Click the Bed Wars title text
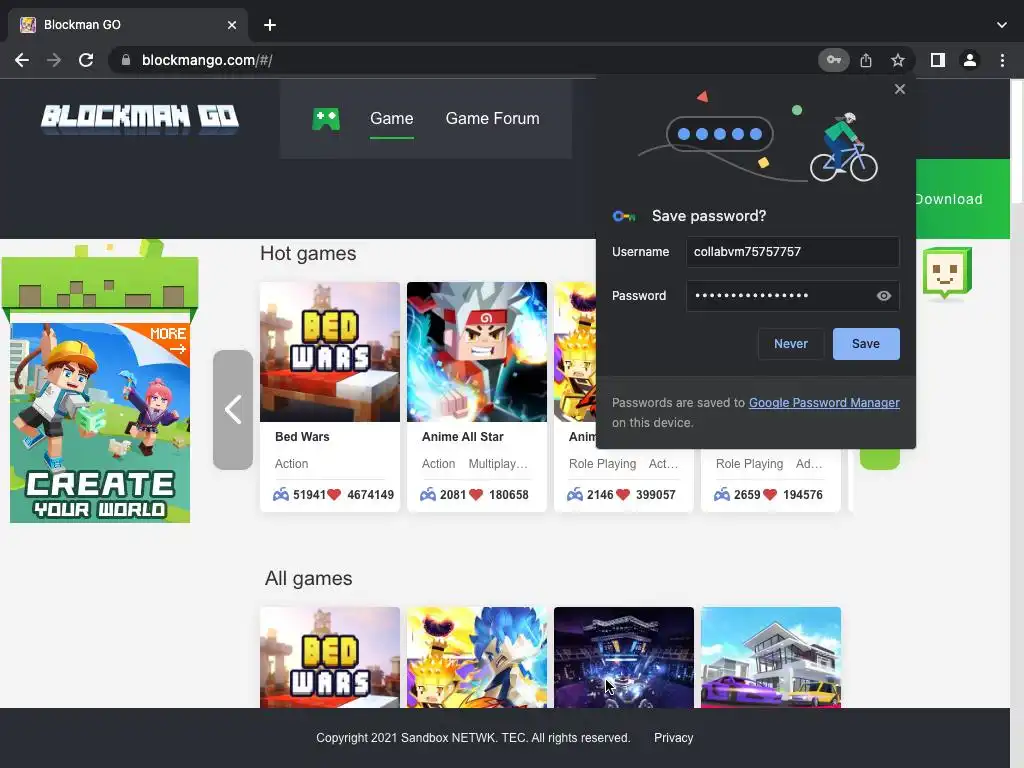 tap(302, 437)
